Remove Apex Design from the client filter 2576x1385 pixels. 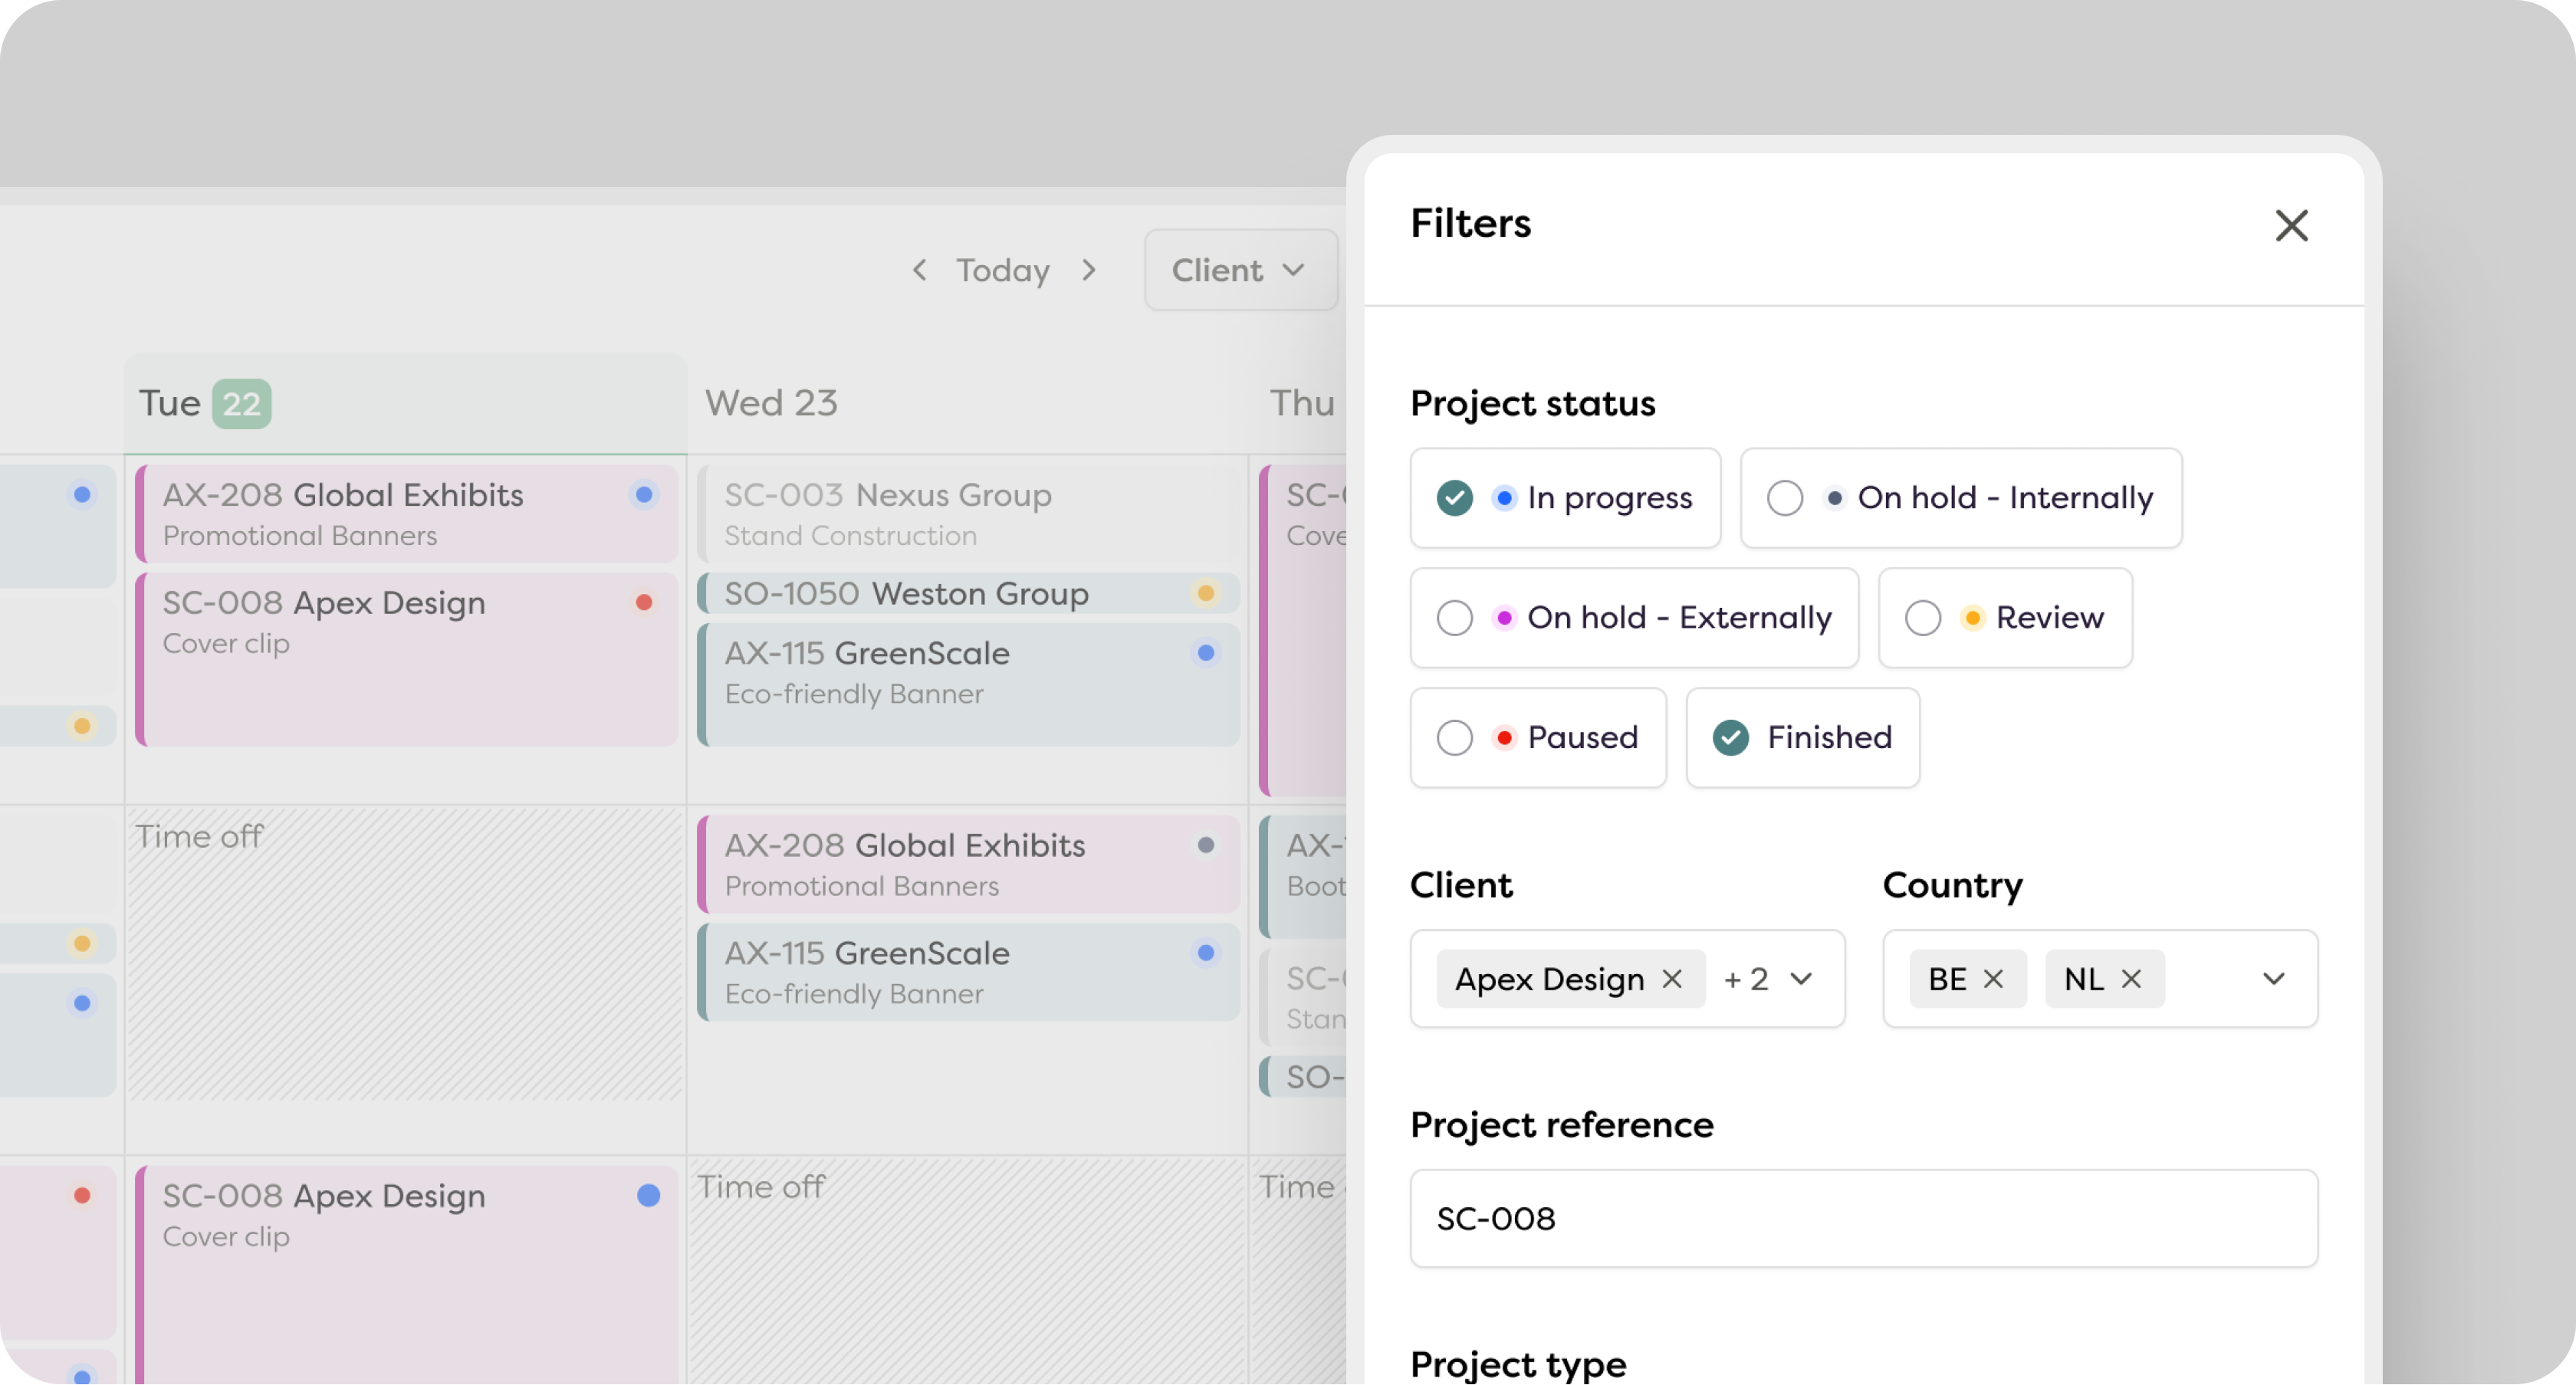pyautogui.click(x=1673, y=979)
